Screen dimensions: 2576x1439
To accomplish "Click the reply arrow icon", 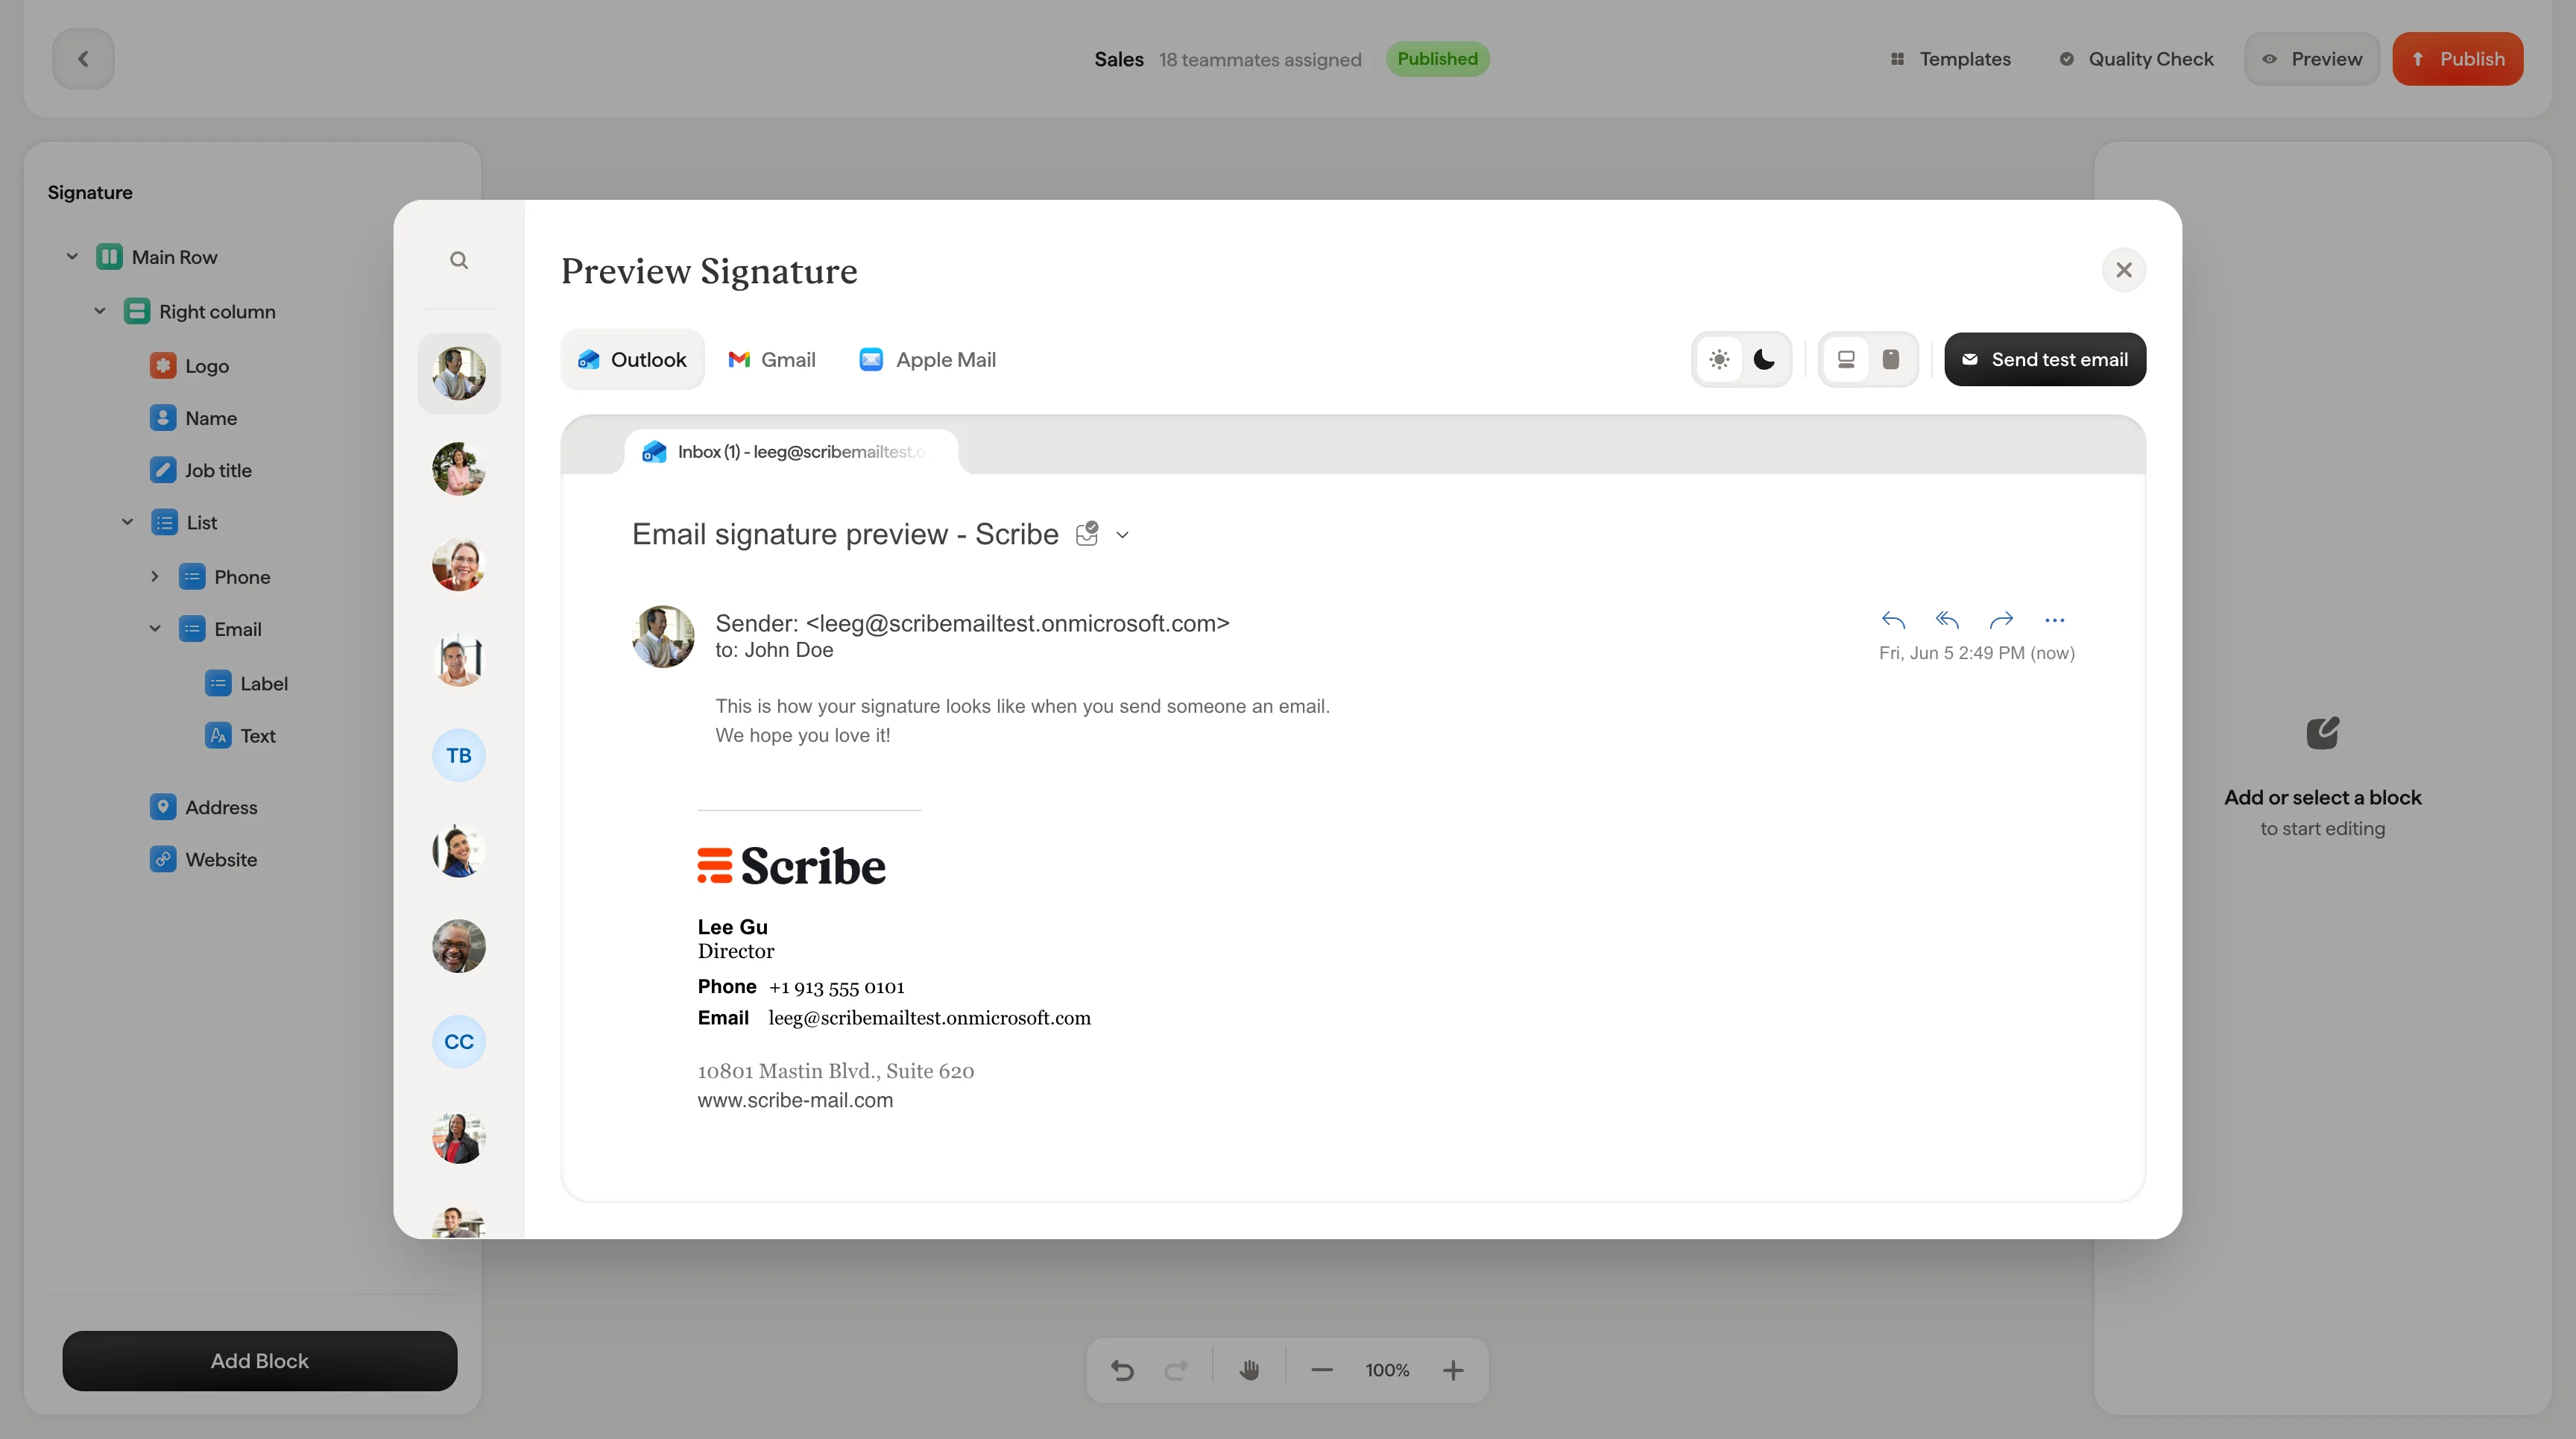I will tap(1893, 620).
